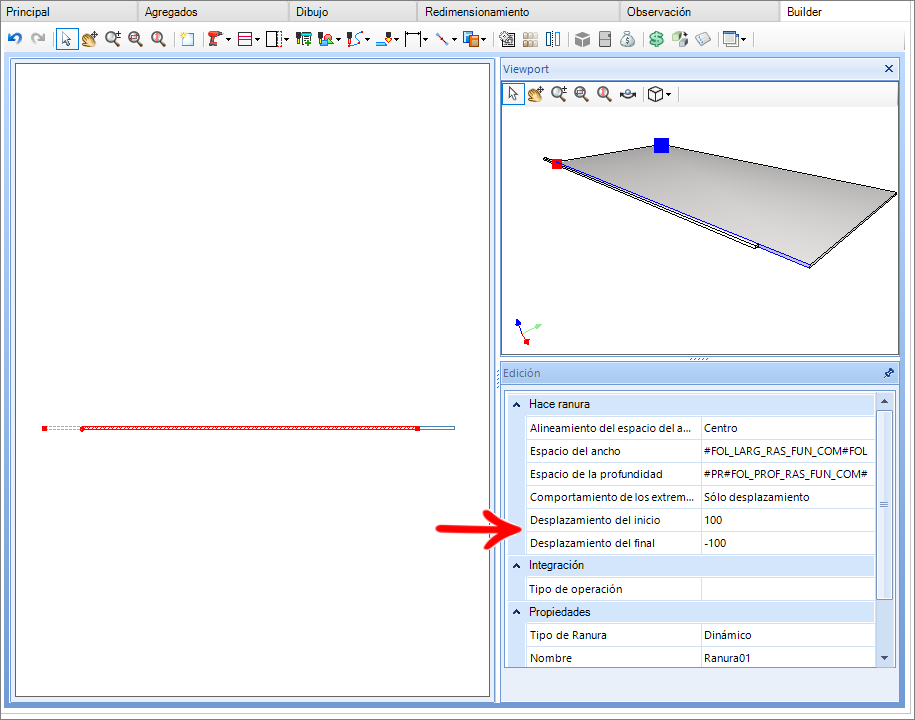Toggle the main toolbar pointer select tool

[x=67, y=39]
